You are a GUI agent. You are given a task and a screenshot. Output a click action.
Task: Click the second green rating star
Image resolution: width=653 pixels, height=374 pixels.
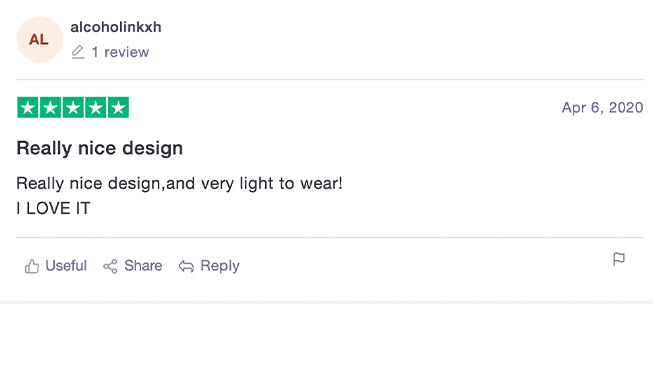tap(50, 107)
